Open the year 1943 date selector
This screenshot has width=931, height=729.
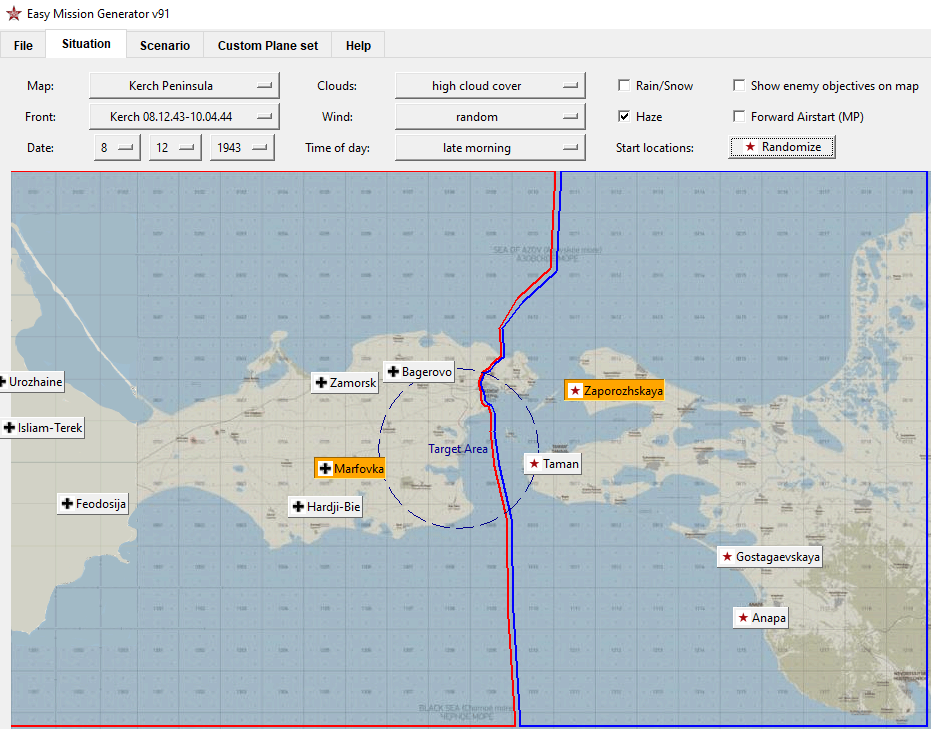point(242,147)
